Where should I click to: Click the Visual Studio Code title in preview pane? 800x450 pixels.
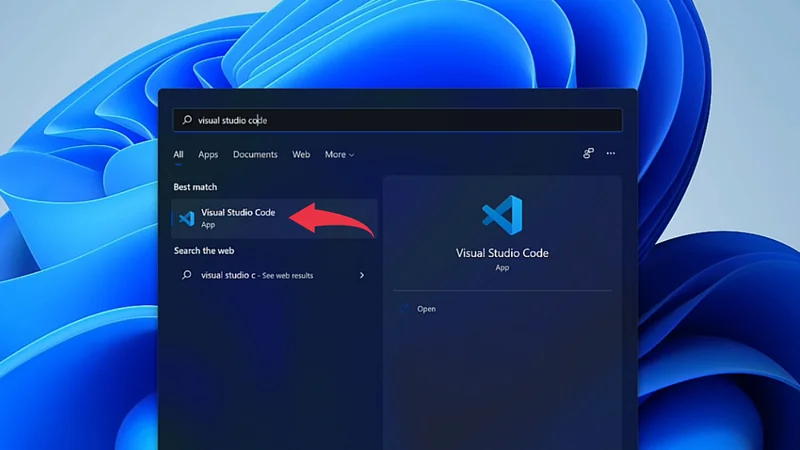502,253
